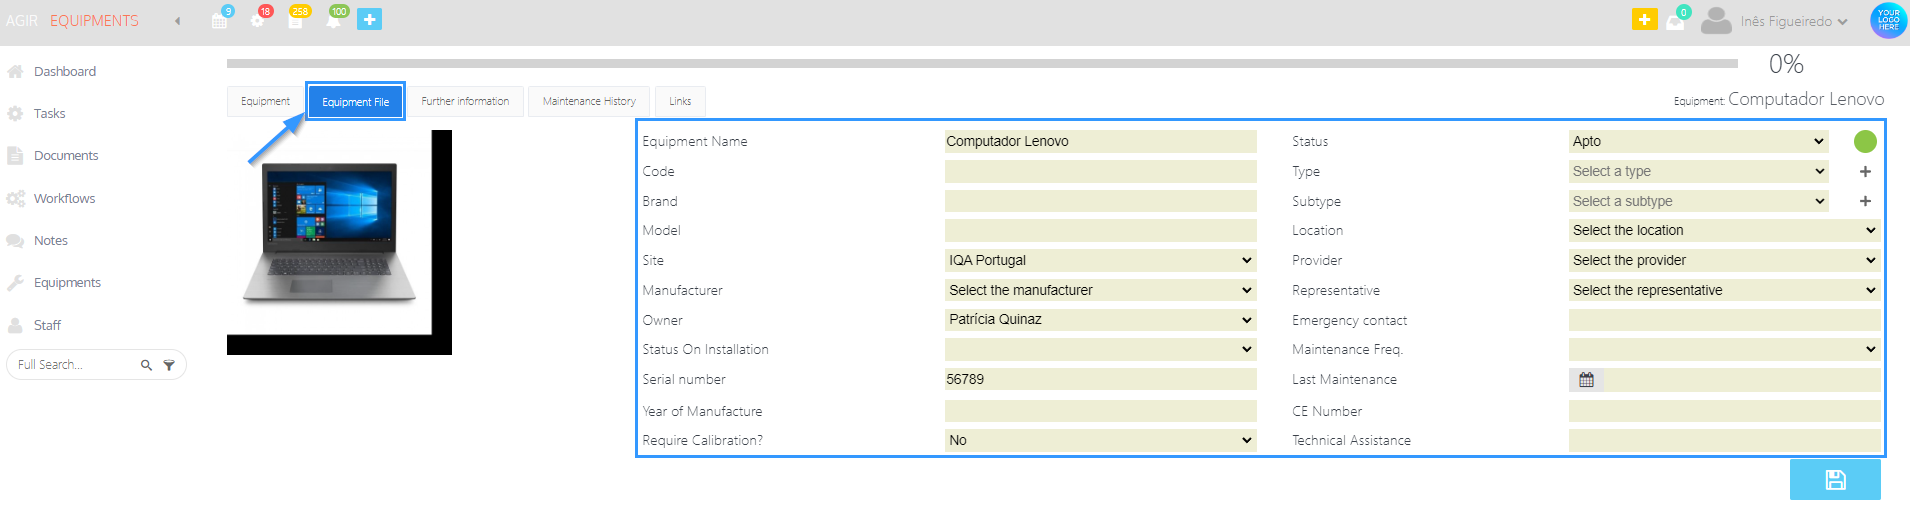Open the Select the manufacturer dropdown

point(1101,291)
